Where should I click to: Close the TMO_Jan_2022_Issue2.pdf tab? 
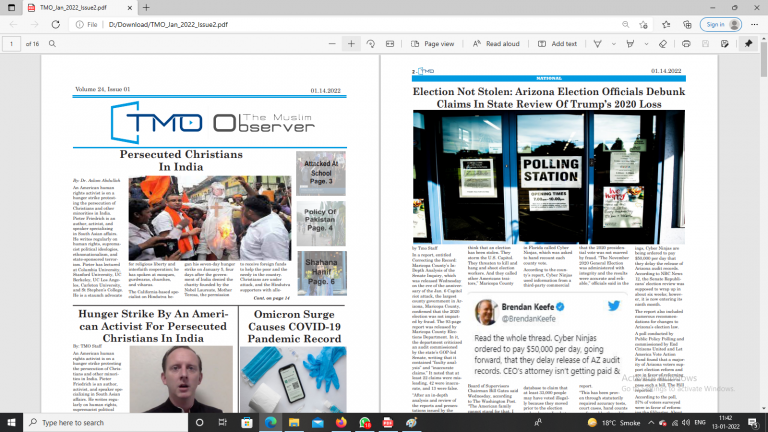pyautogui.click(x=130, y=8)
